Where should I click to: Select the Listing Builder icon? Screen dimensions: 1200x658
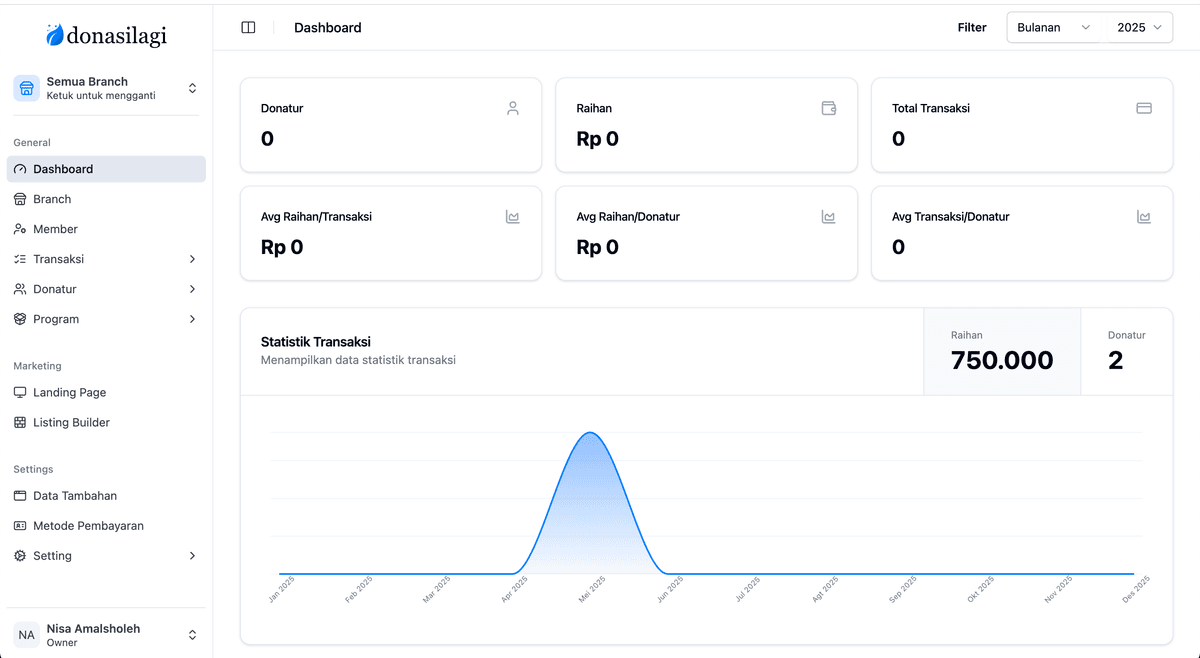(21, 422)
